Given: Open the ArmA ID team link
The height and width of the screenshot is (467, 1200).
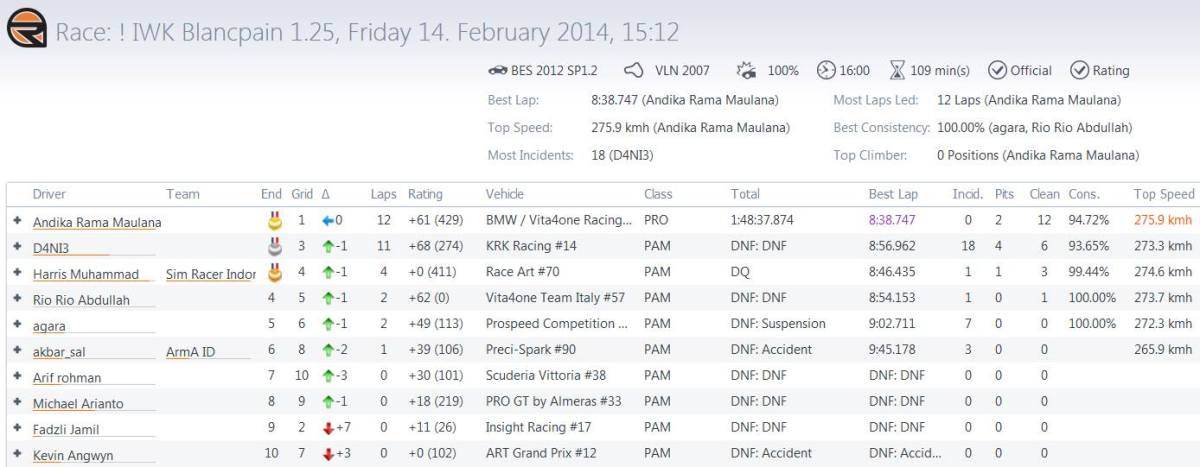Looking at the screenshot, I should coord(191,351).
